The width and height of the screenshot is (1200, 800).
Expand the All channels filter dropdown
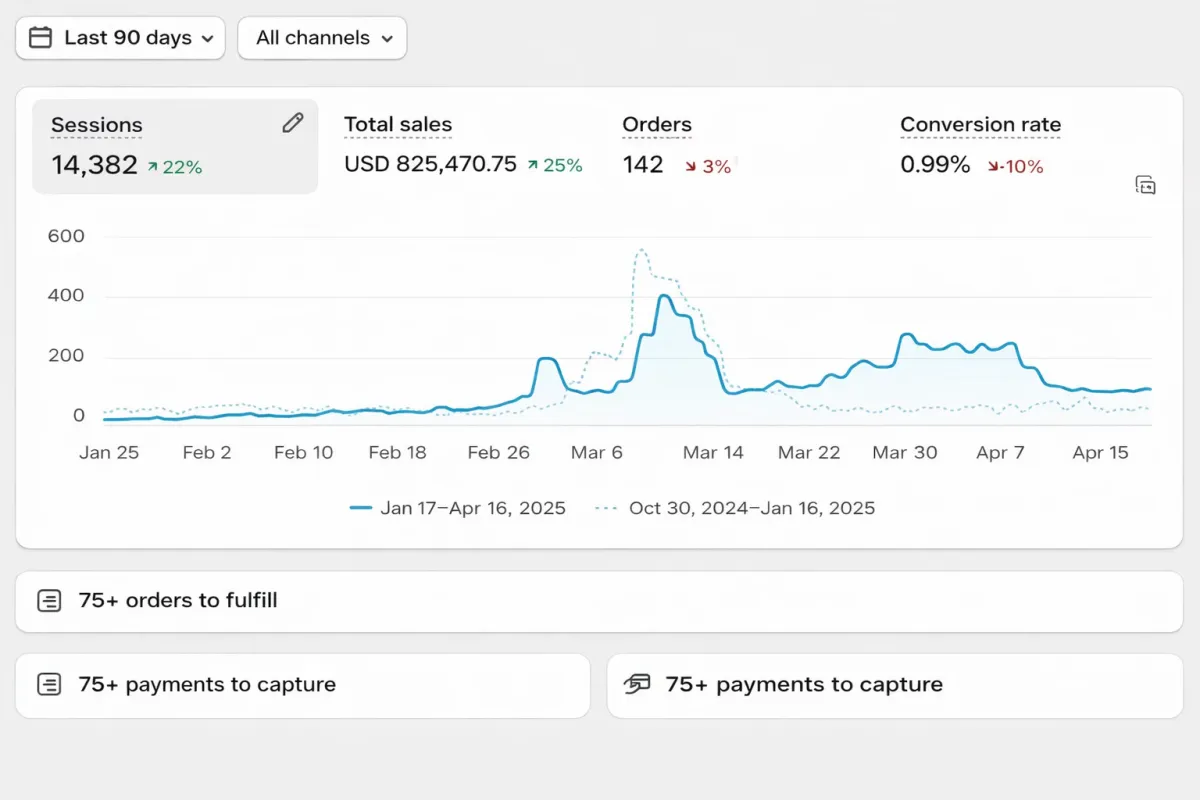tap(321, 38)
